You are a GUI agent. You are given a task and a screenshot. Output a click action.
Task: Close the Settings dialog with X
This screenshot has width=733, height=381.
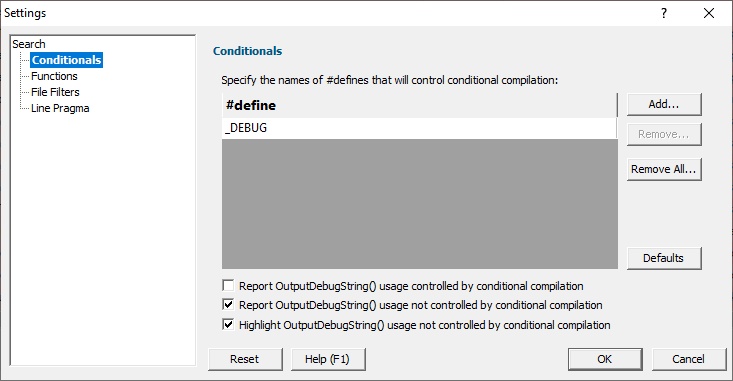[709, 13]
